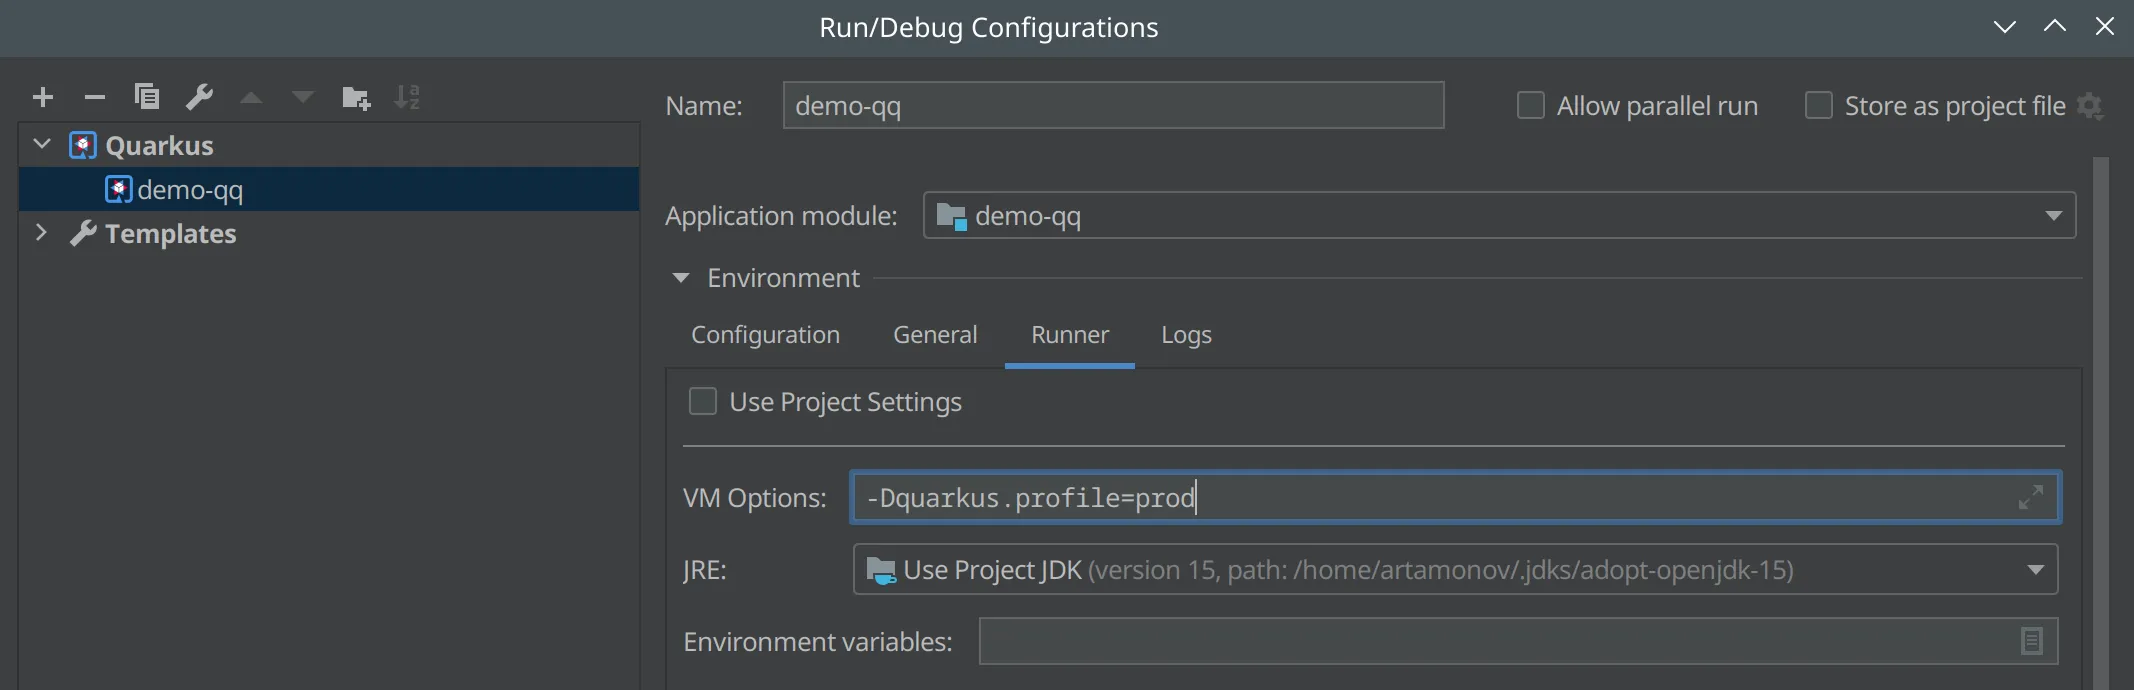The image size is (2134, 690).
Task: Click the Copy Configuration icon
Action: coord(147,97)
